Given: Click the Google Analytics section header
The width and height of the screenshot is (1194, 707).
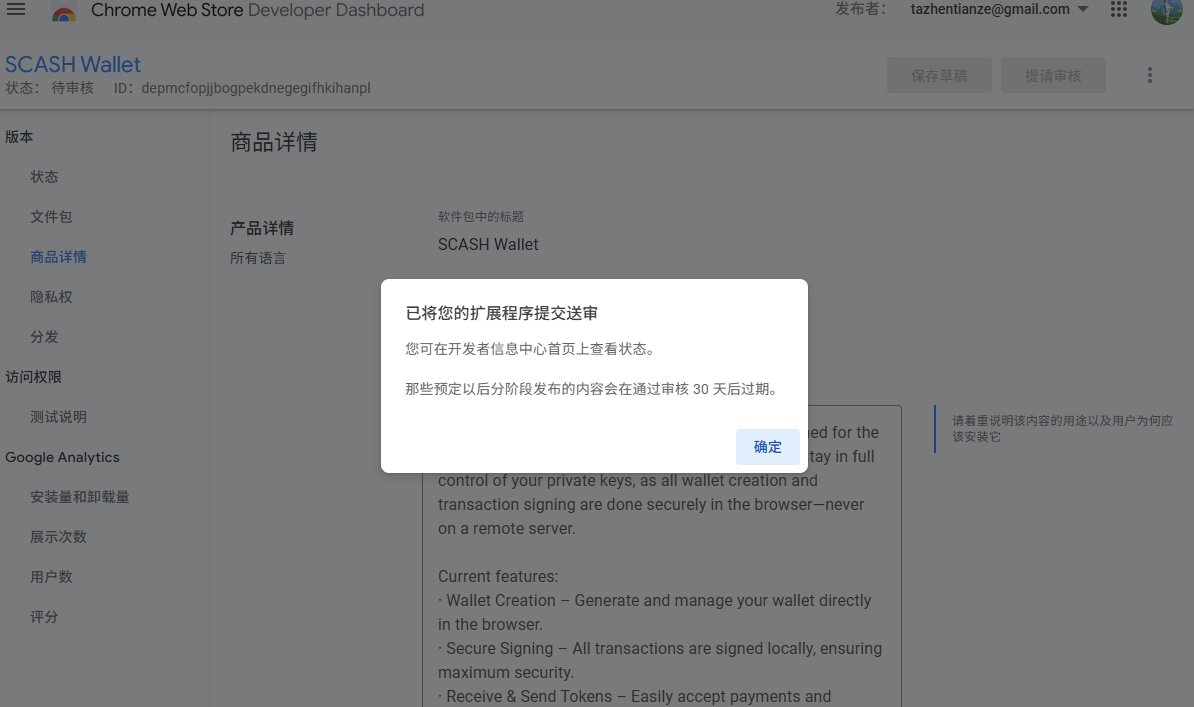Looking at the screenshot, I should 62,457.
